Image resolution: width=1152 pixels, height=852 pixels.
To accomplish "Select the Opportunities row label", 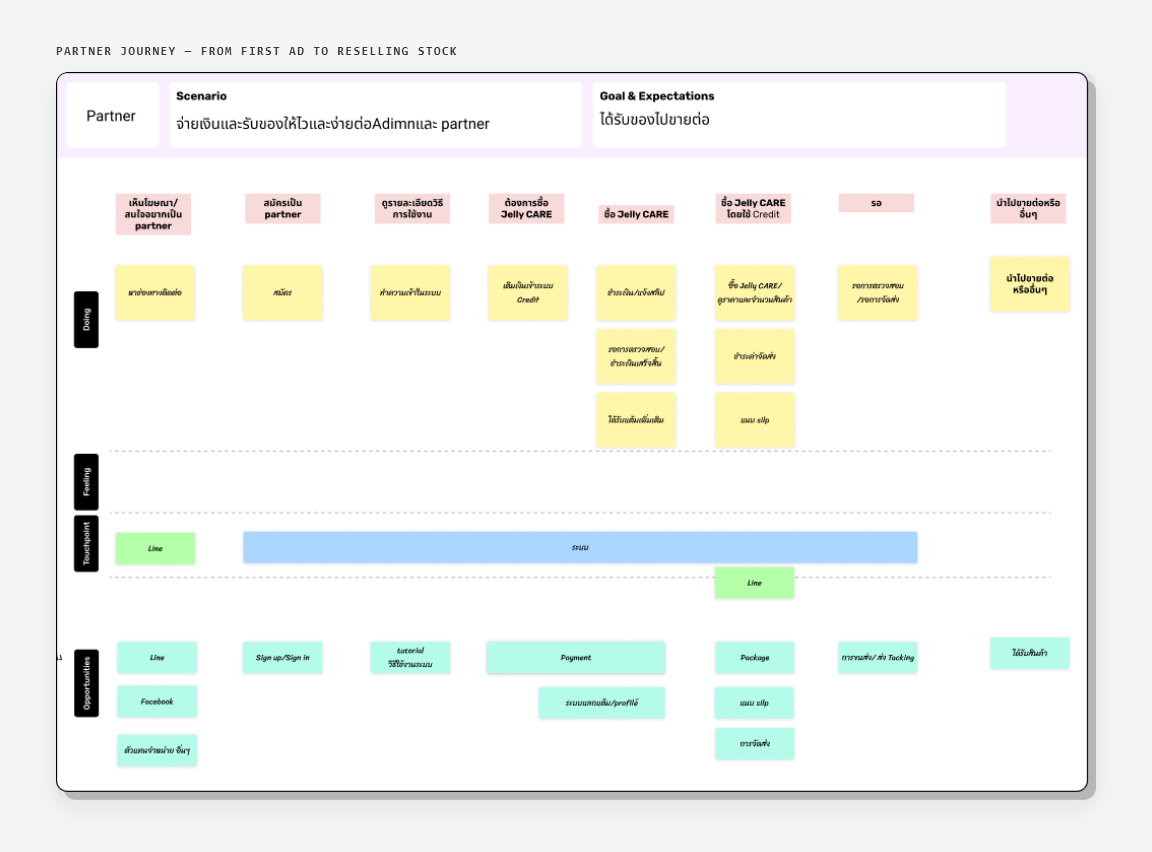I will 86,683.
